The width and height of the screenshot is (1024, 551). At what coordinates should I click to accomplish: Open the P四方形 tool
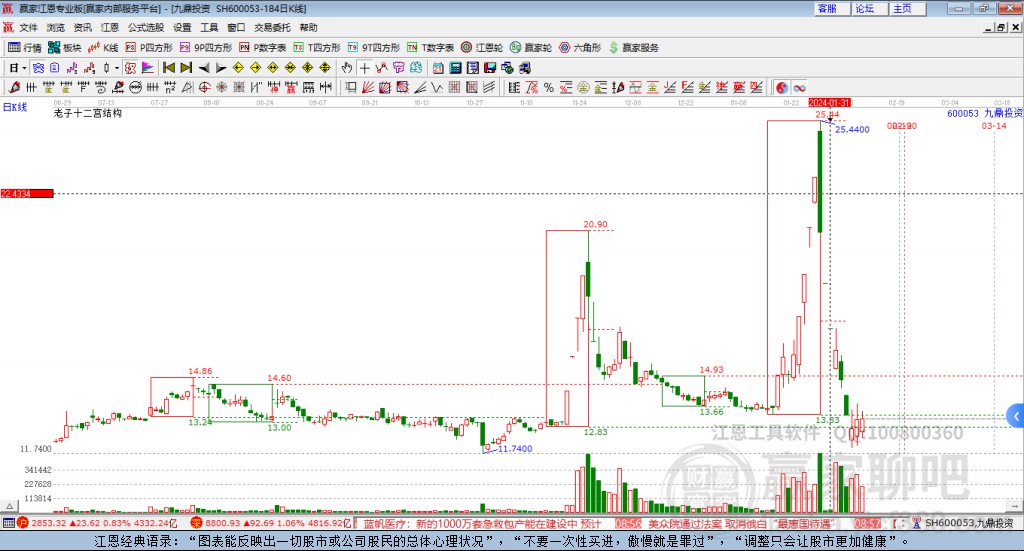149,48
